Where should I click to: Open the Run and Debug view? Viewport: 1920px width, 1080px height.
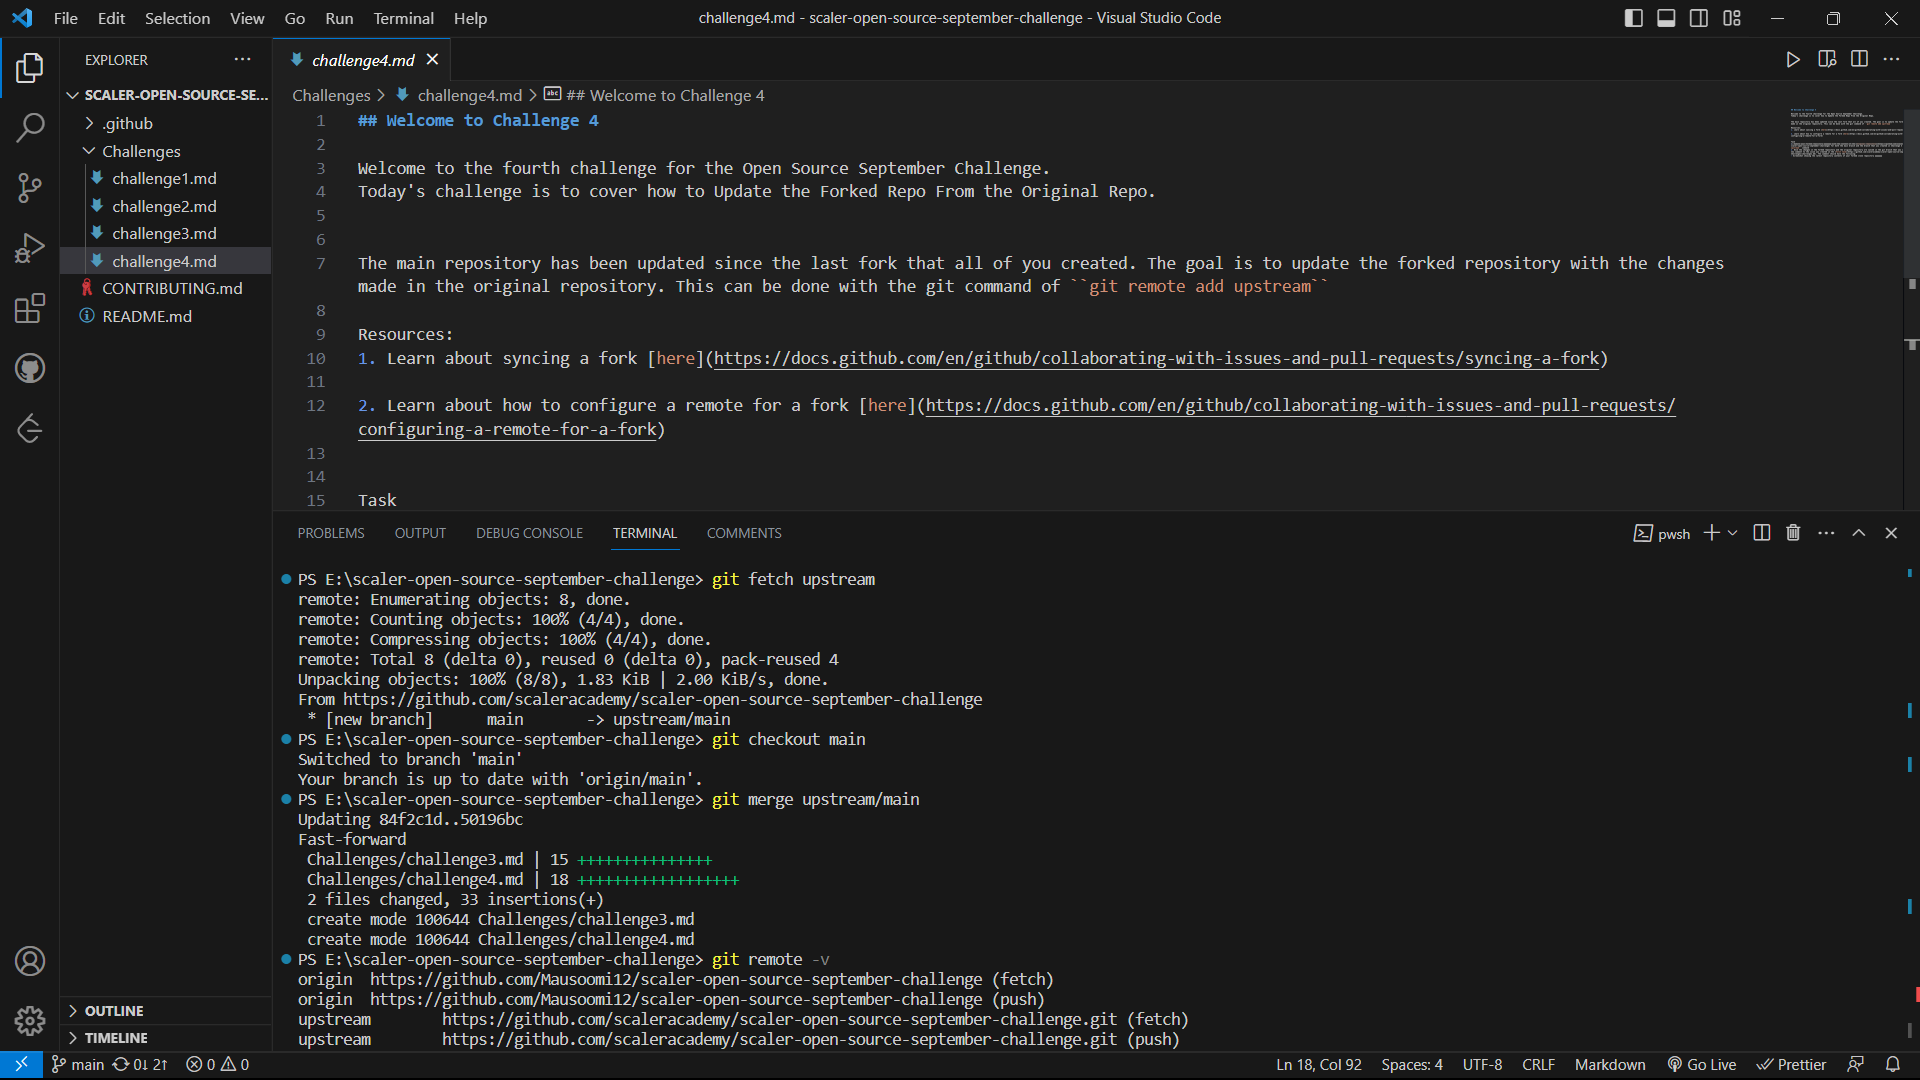[30, 248]
